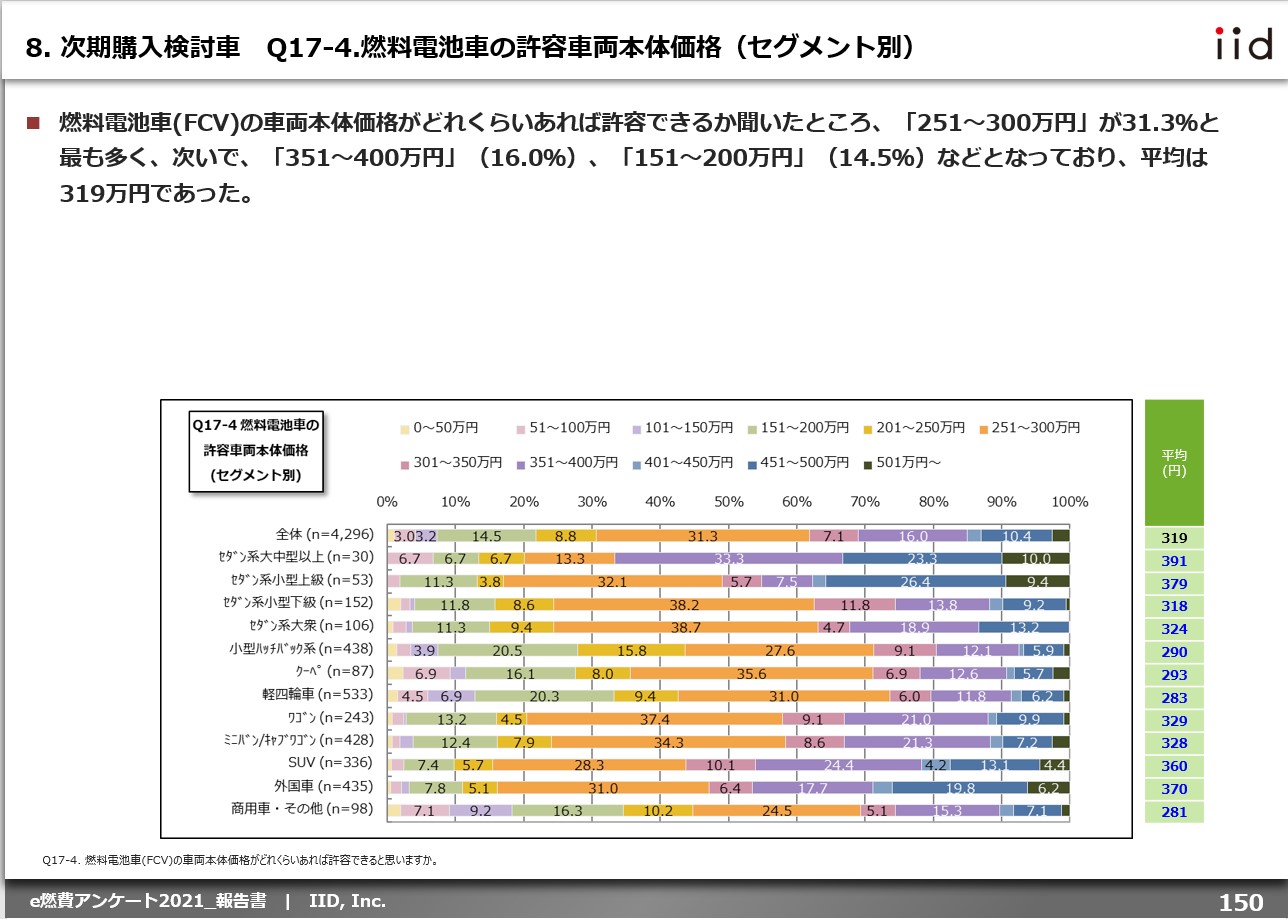
Task: Click the 全体 (n=4,296) row label
Action: 325,534
